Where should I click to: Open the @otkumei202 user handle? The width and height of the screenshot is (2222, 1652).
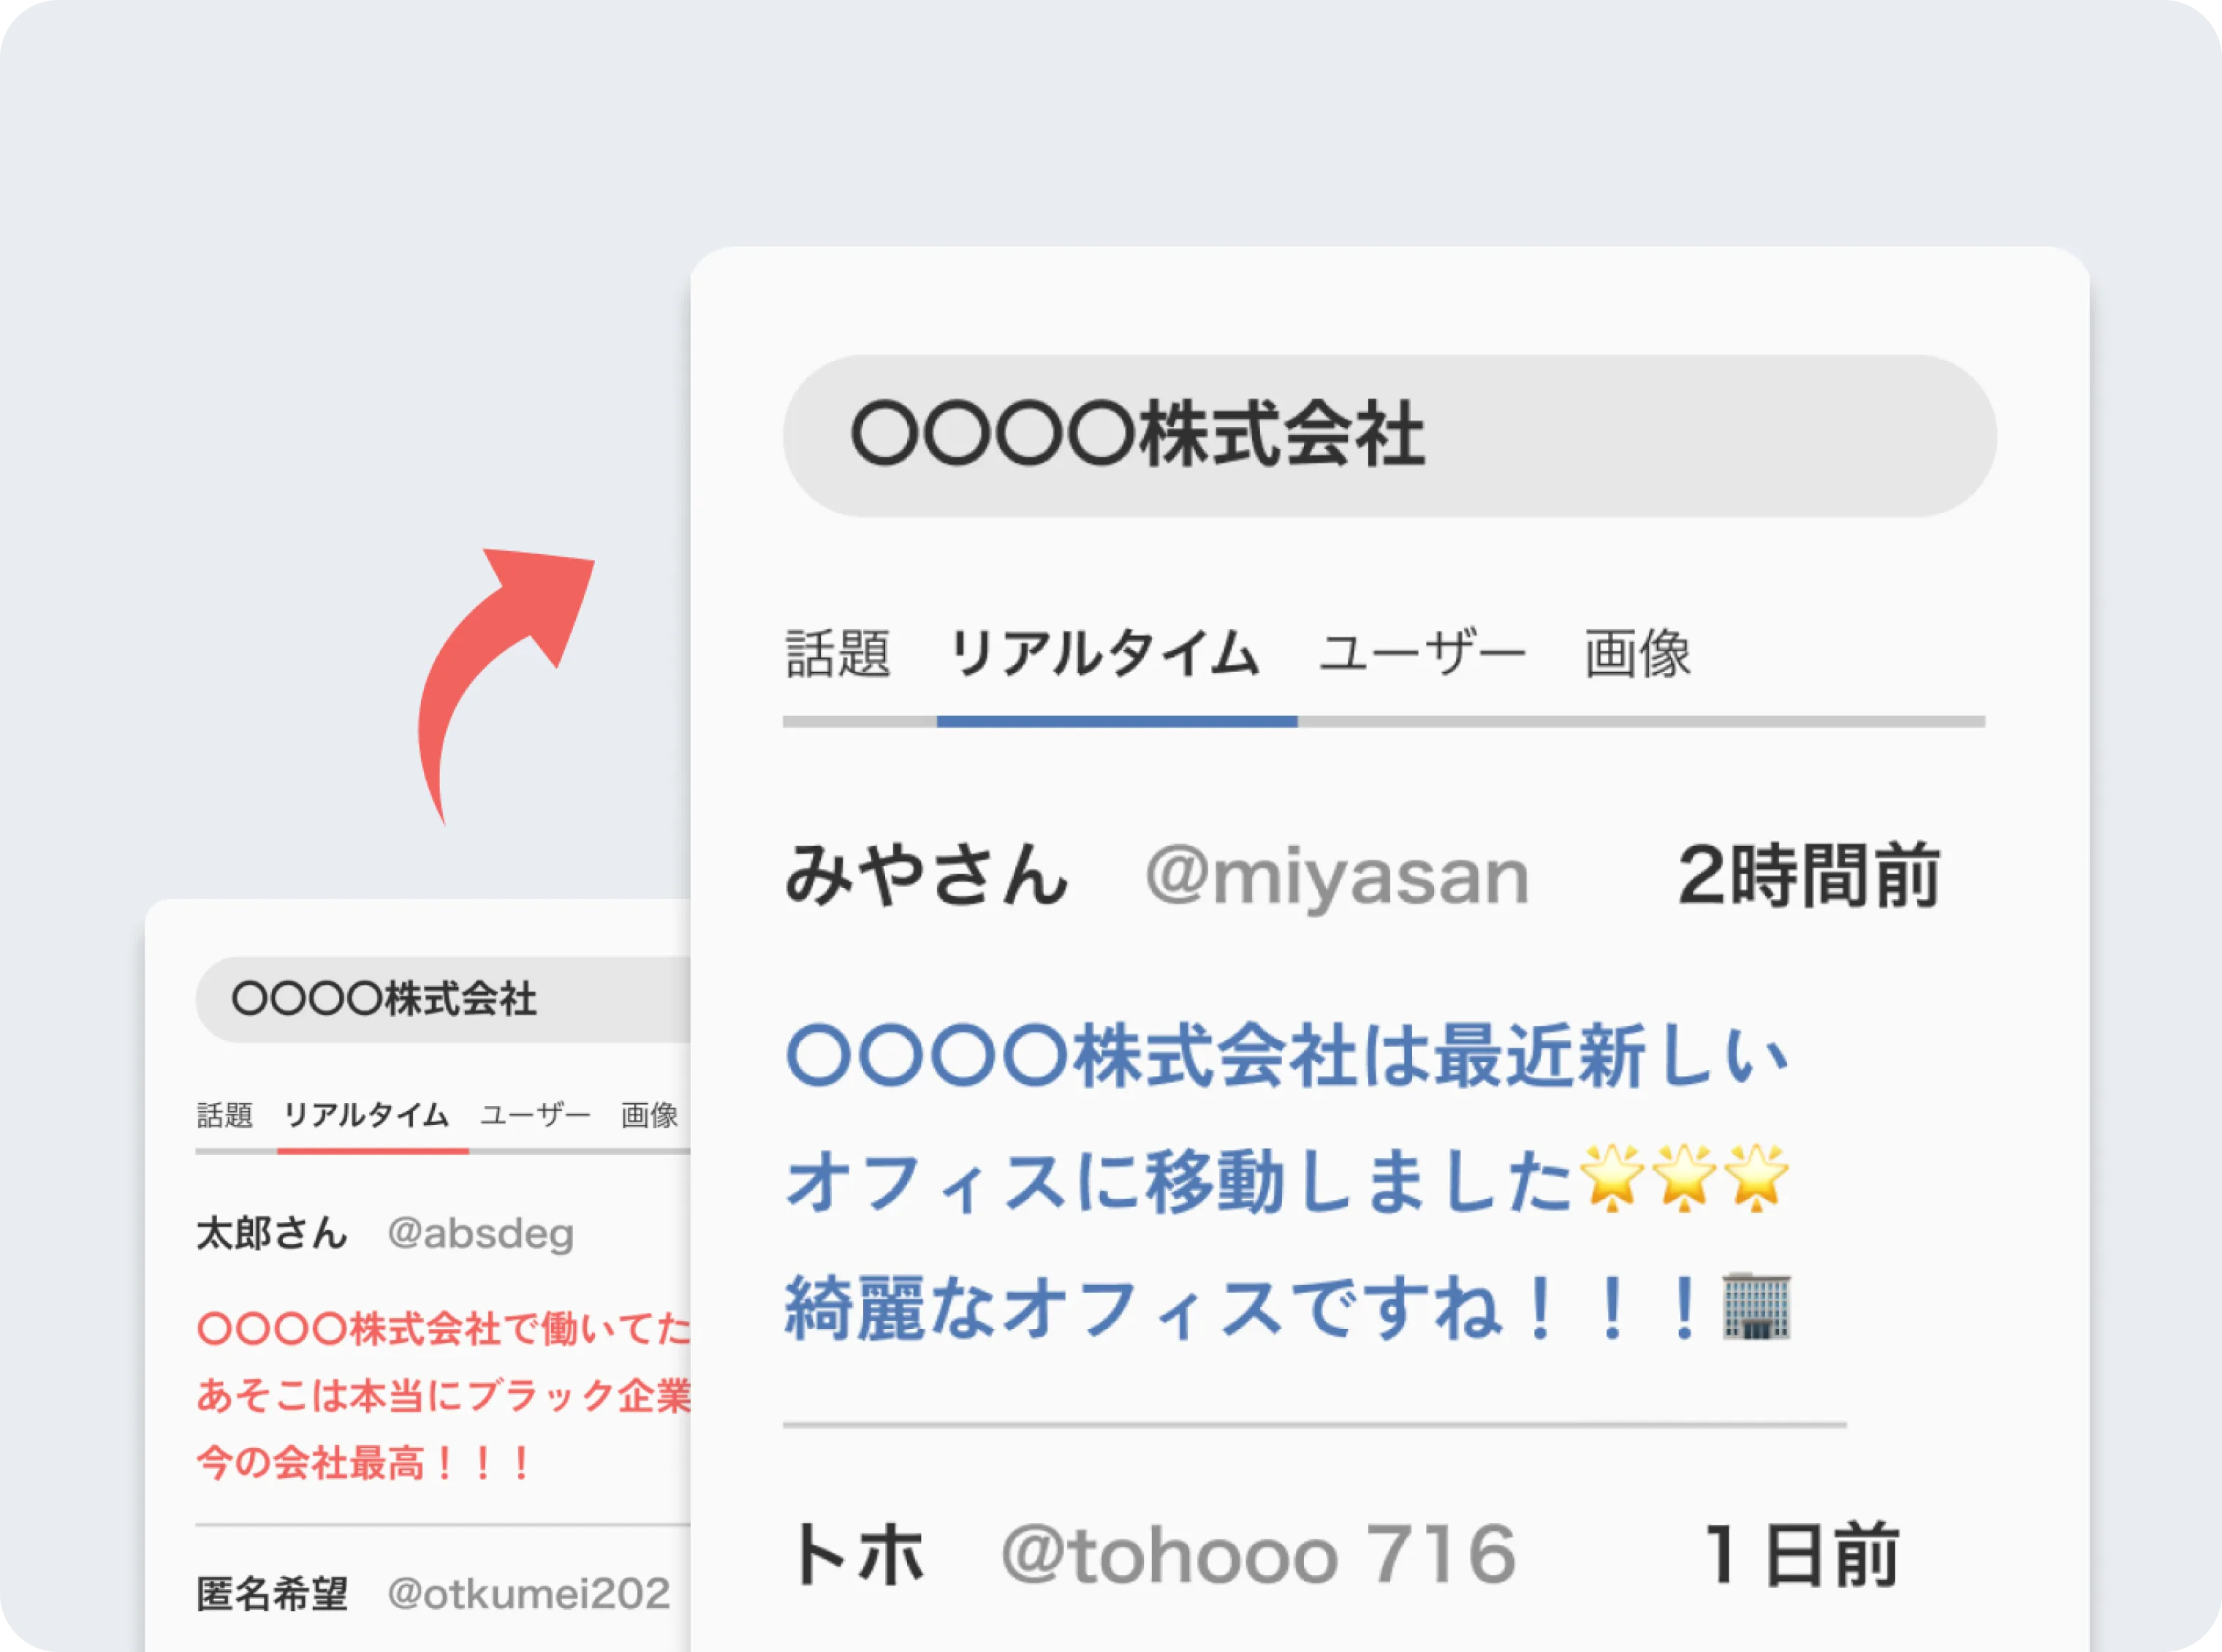[x=528, y=1594]
